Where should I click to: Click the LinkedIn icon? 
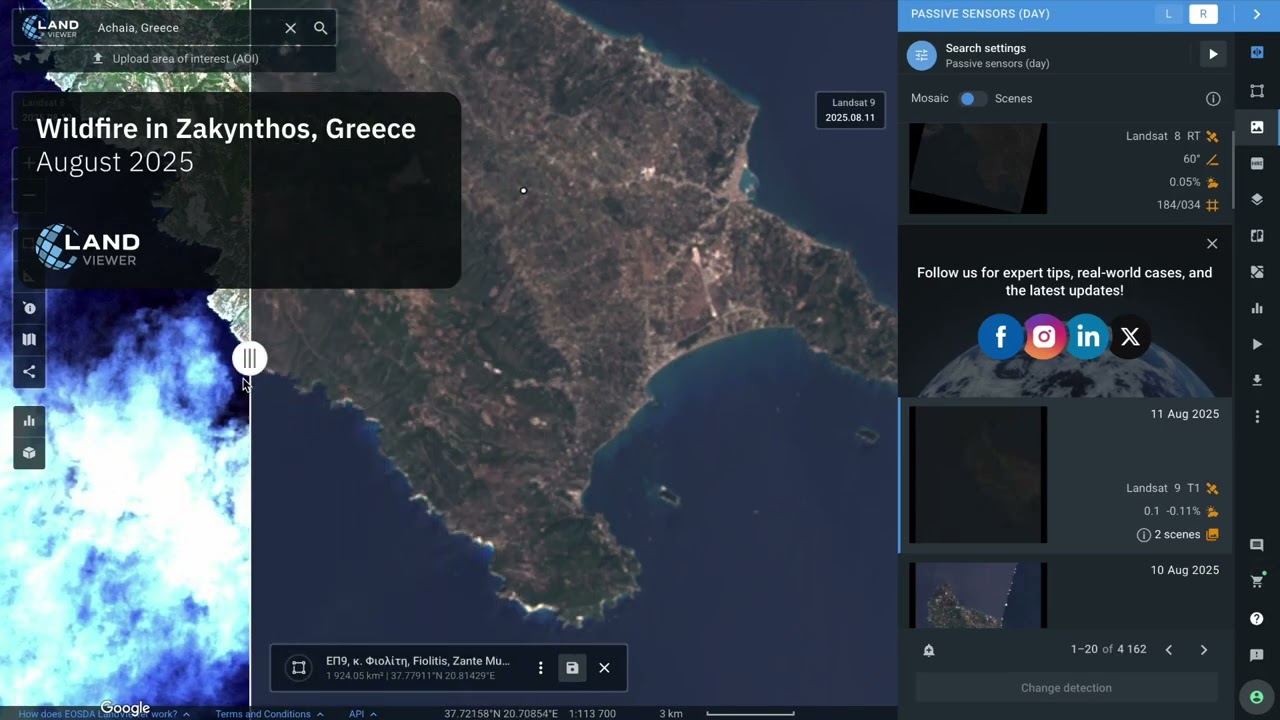1087,337
